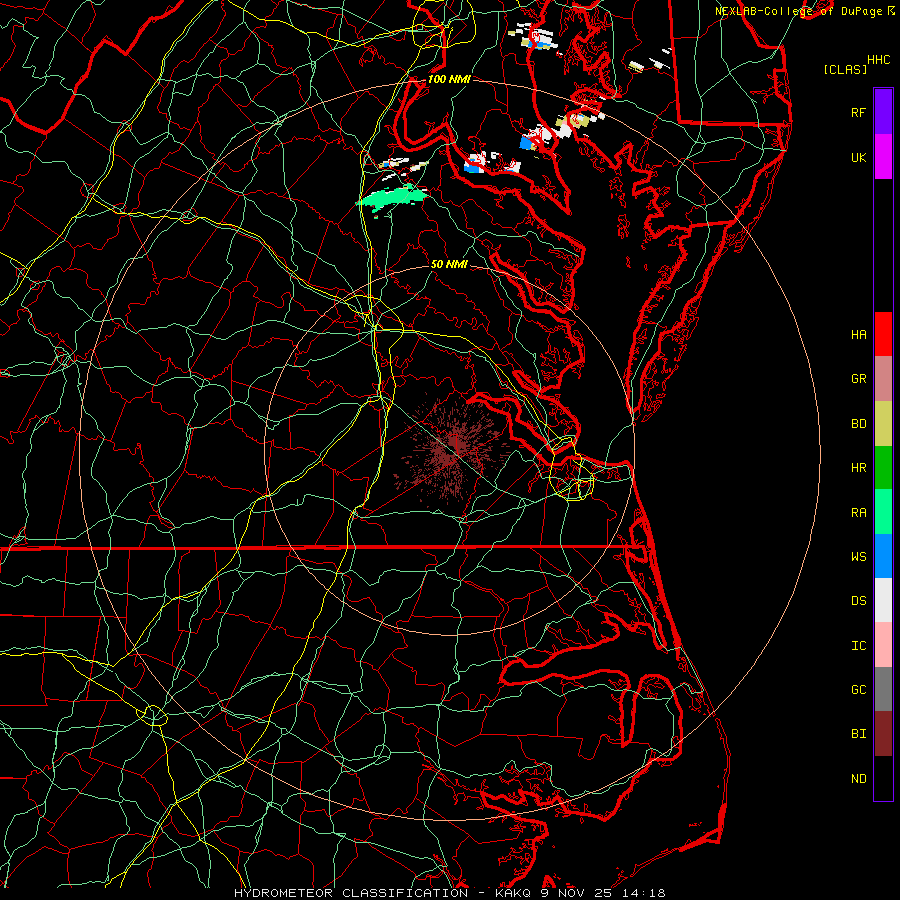Click the RF legend label

point(858,112)
